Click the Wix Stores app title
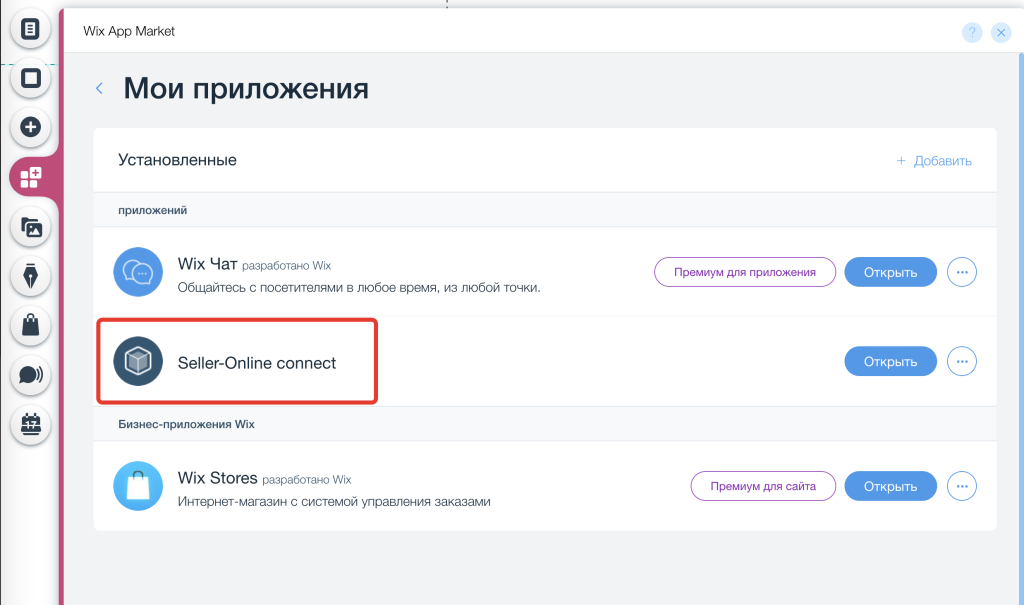 pyautogui.click(x=217, y=478)
